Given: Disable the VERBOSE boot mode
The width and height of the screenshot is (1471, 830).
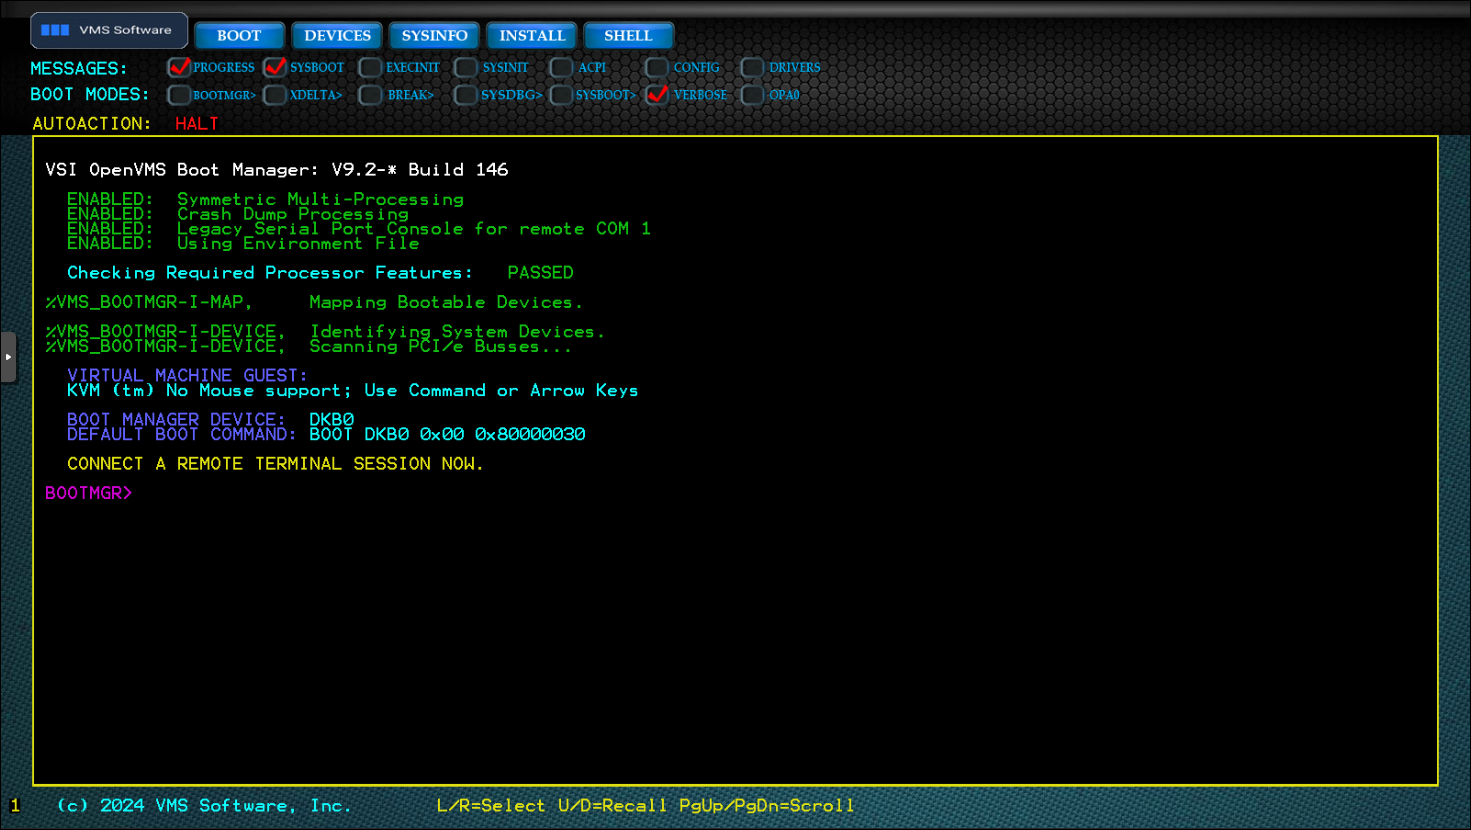Looking at the screenshot, I should (x=657, y=95).
